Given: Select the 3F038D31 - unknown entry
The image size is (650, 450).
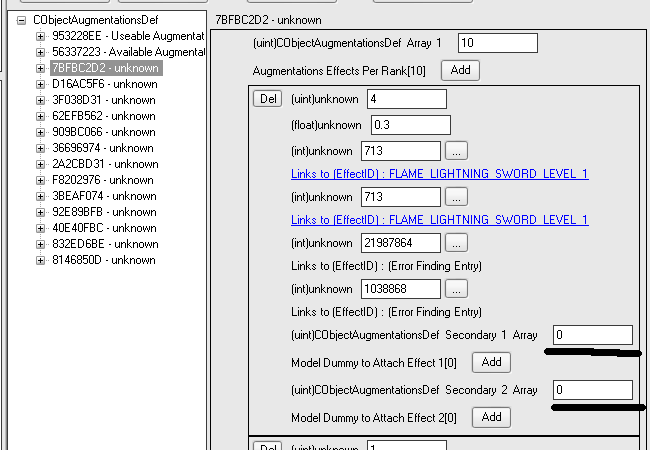Looking at the screenshot, I should point(104,100).
